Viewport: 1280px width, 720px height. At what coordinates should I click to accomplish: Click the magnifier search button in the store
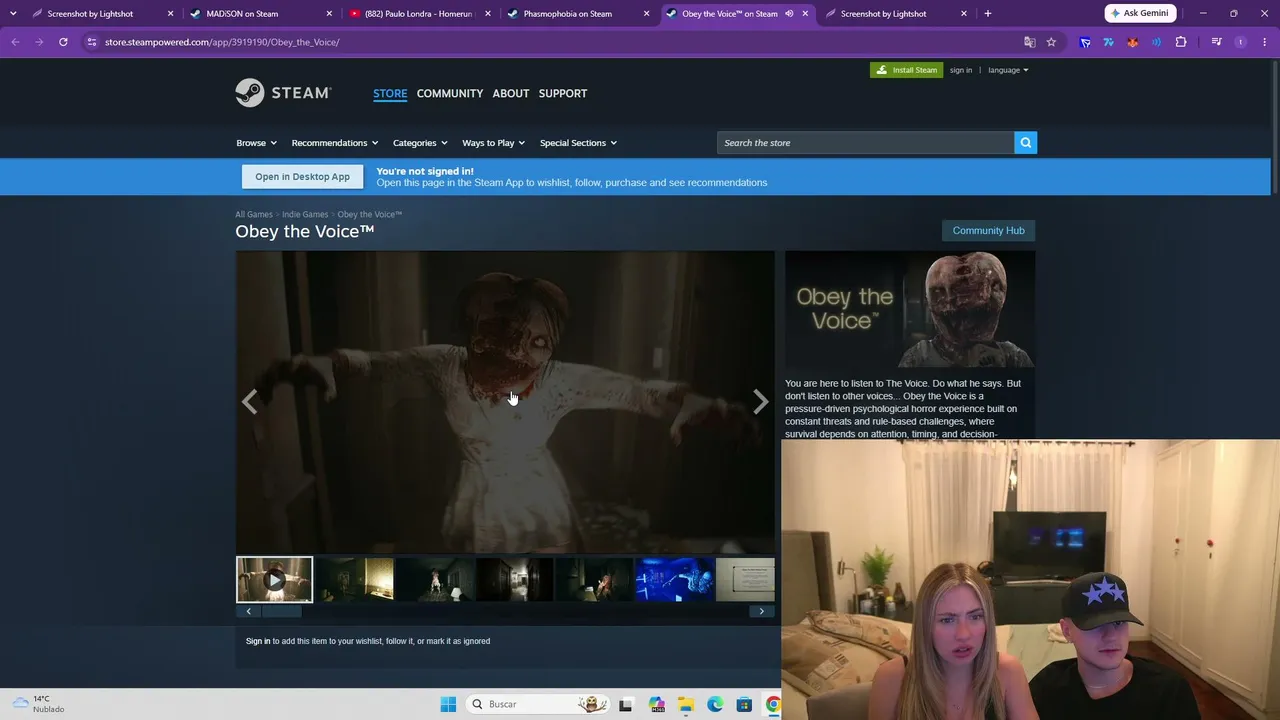point(1025,143)
